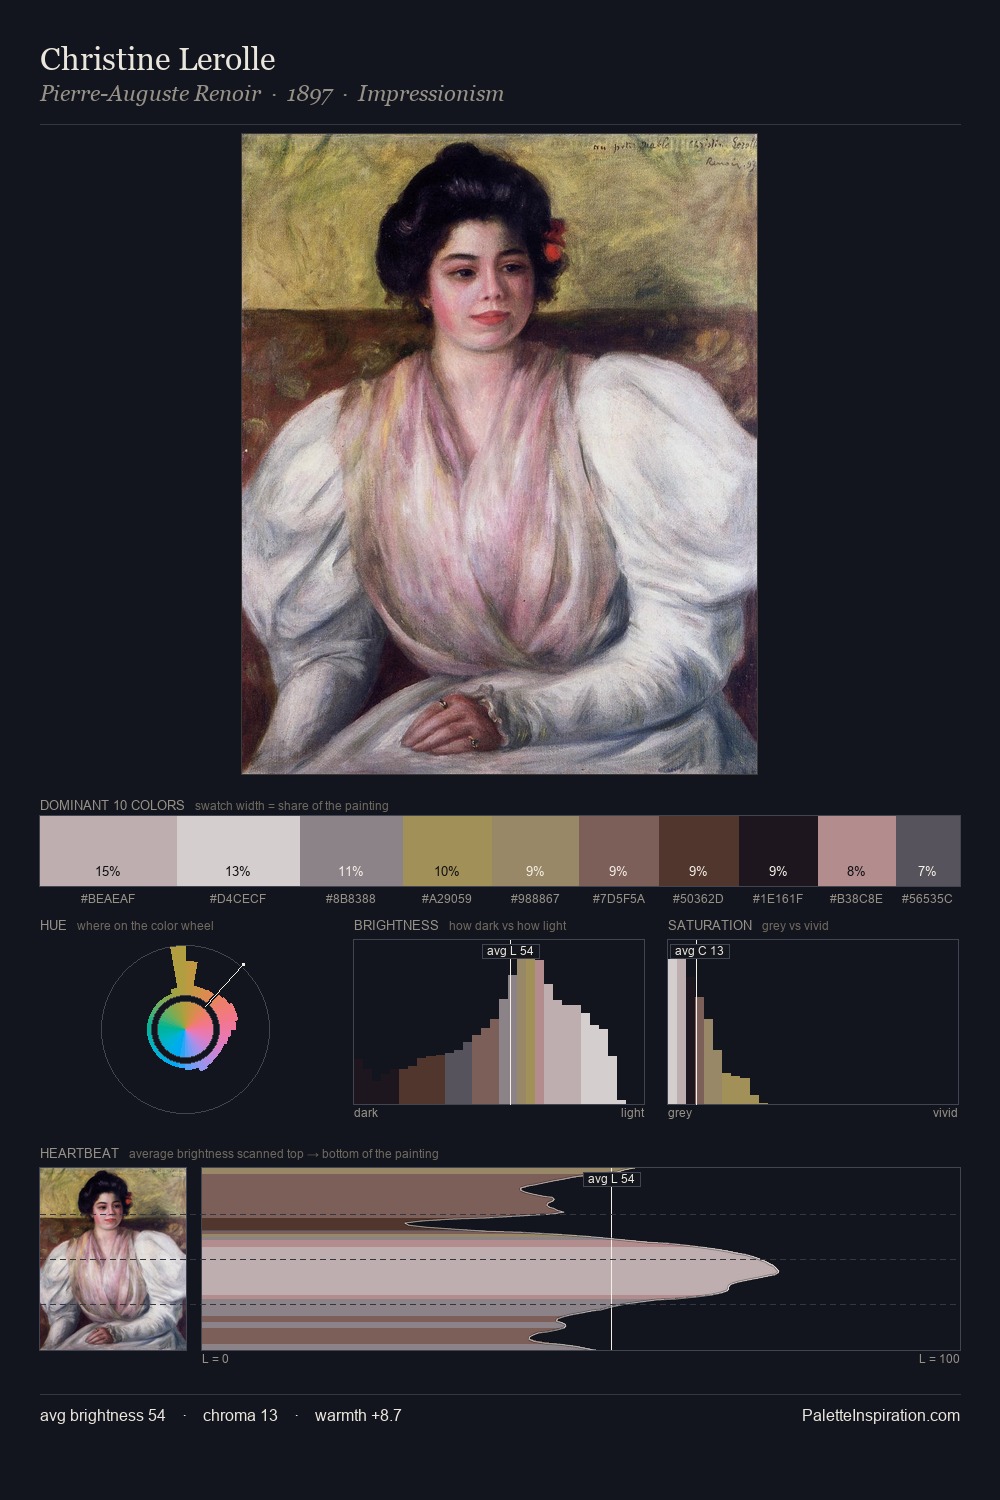Click the 'HEARTBEAT' section heading
This screenshot has width=1000, height=1500.
click(79, 1153)
